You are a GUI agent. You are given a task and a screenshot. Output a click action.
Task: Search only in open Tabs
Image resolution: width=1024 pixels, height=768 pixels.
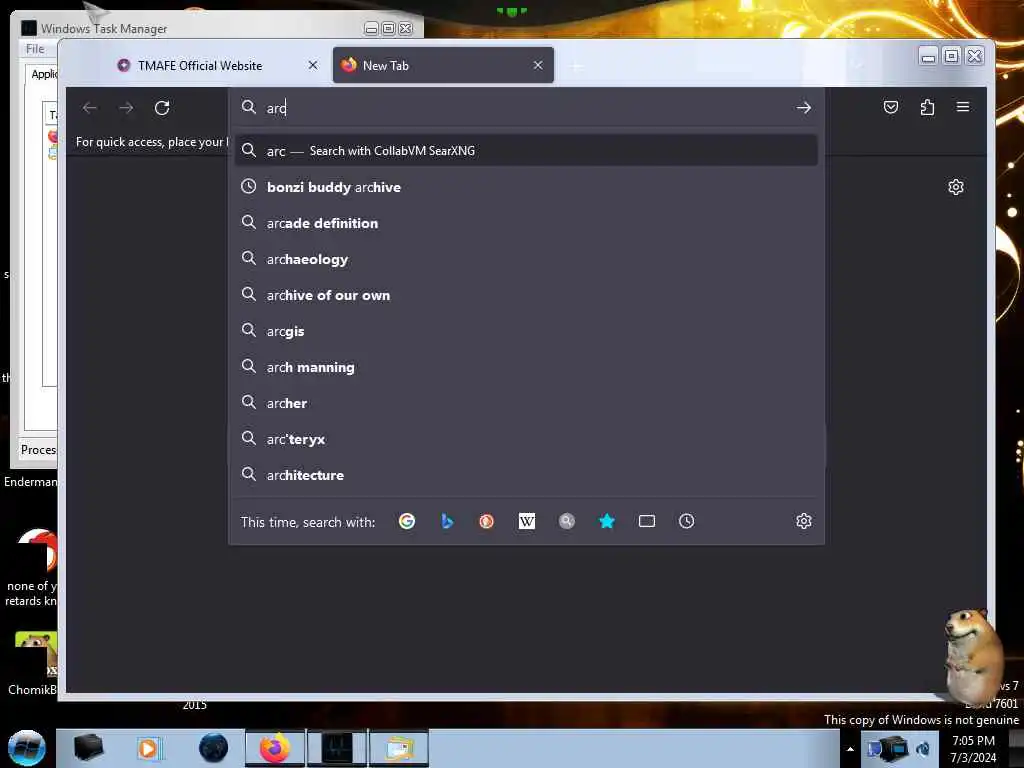coord(647,521)
